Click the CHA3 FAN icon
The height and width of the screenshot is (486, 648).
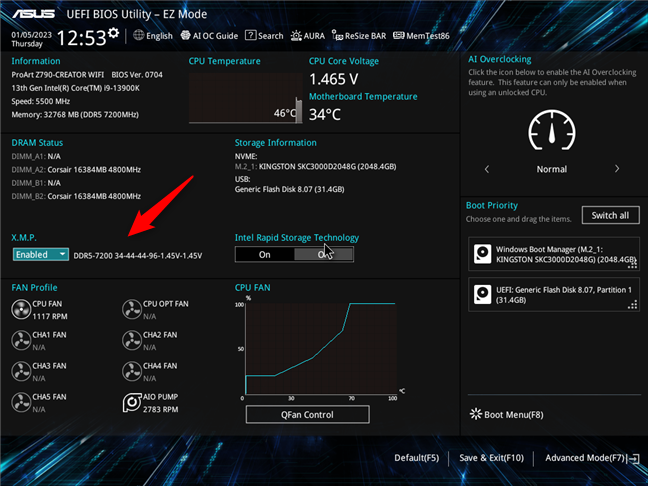click(x=21, y=372)
